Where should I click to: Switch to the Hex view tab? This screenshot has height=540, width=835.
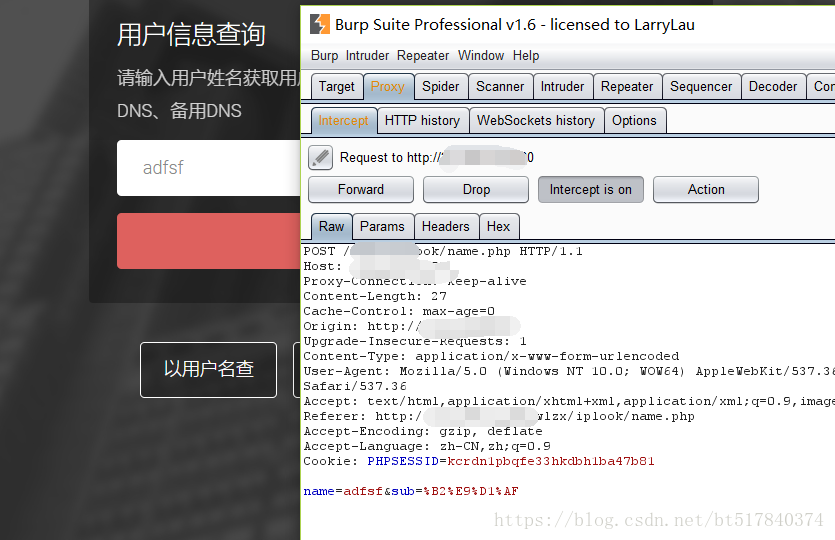pyautogui.click(x=498, y=226)
